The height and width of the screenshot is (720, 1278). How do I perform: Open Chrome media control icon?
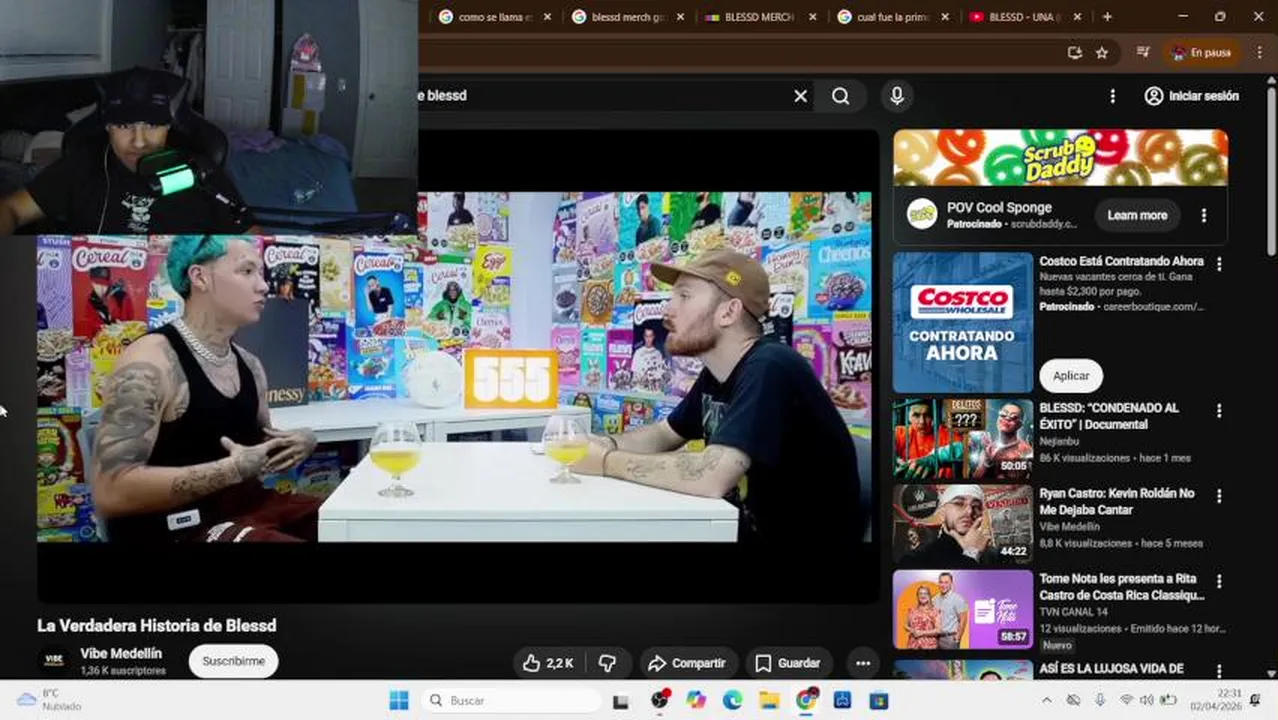click(1144, 53)
